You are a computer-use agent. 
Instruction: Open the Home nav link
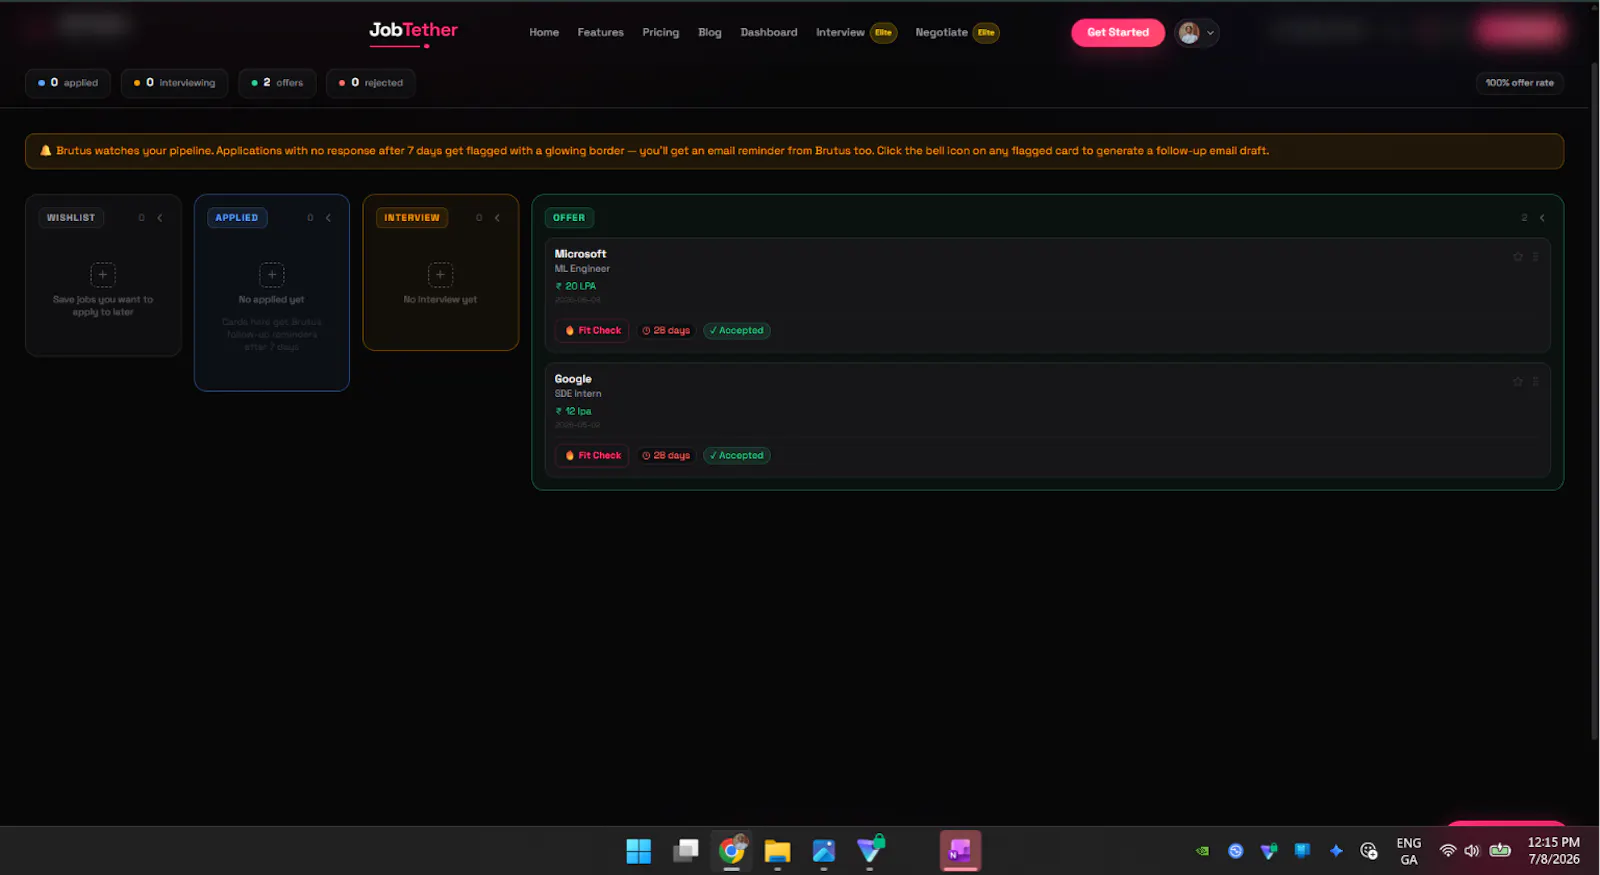point(544,33)
